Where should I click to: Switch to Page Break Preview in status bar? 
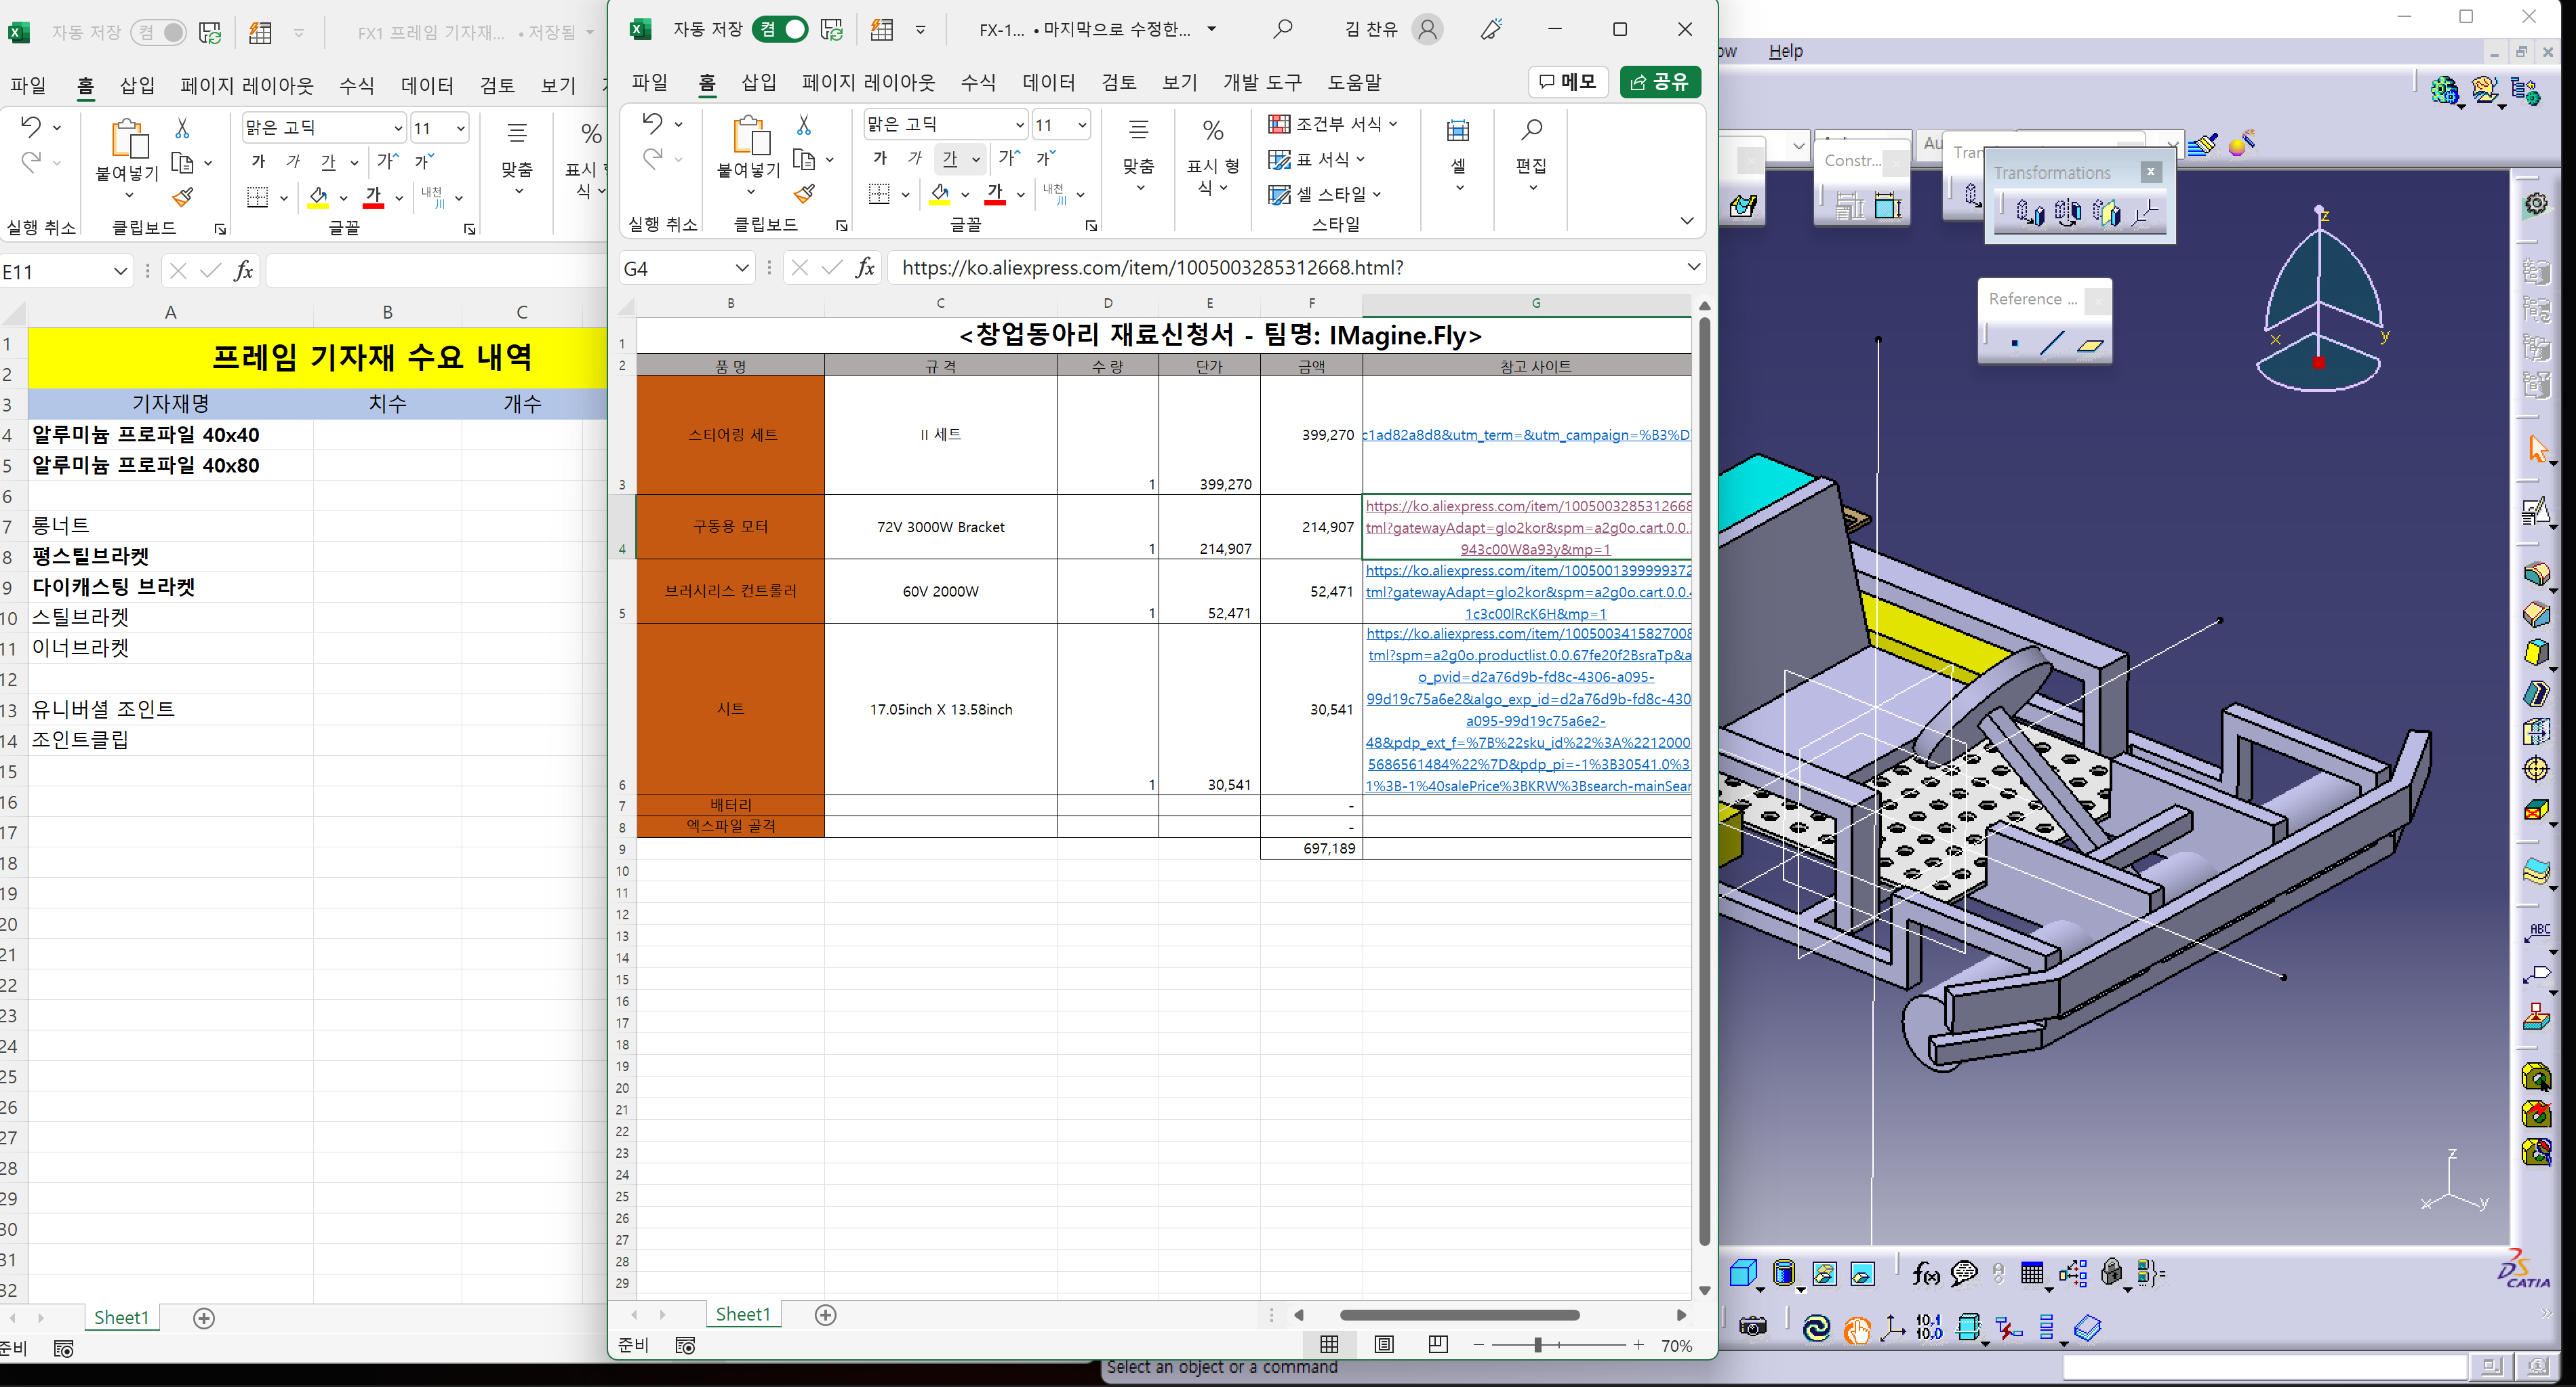(1438, 1344)
